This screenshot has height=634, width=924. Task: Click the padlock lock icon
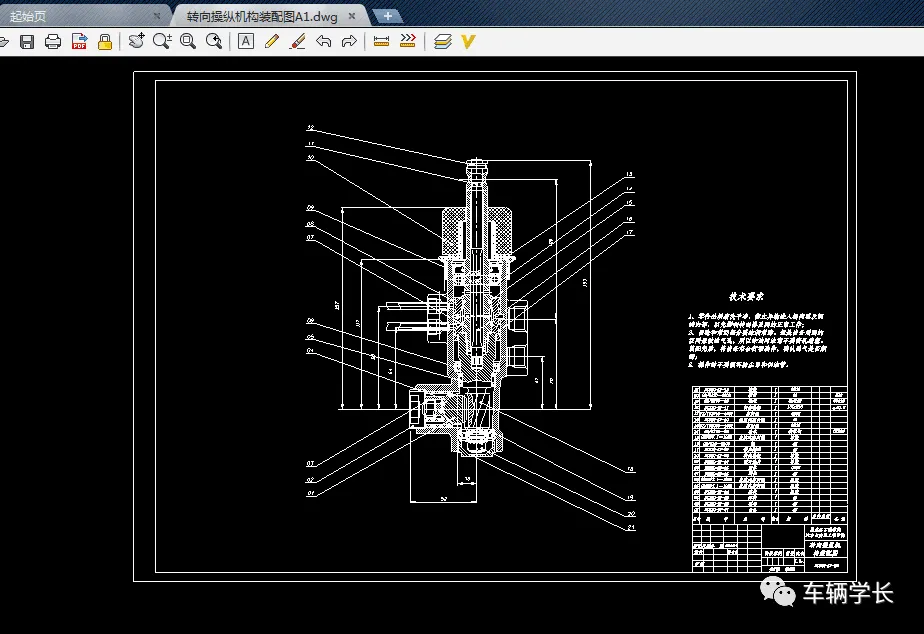(105, 41)
